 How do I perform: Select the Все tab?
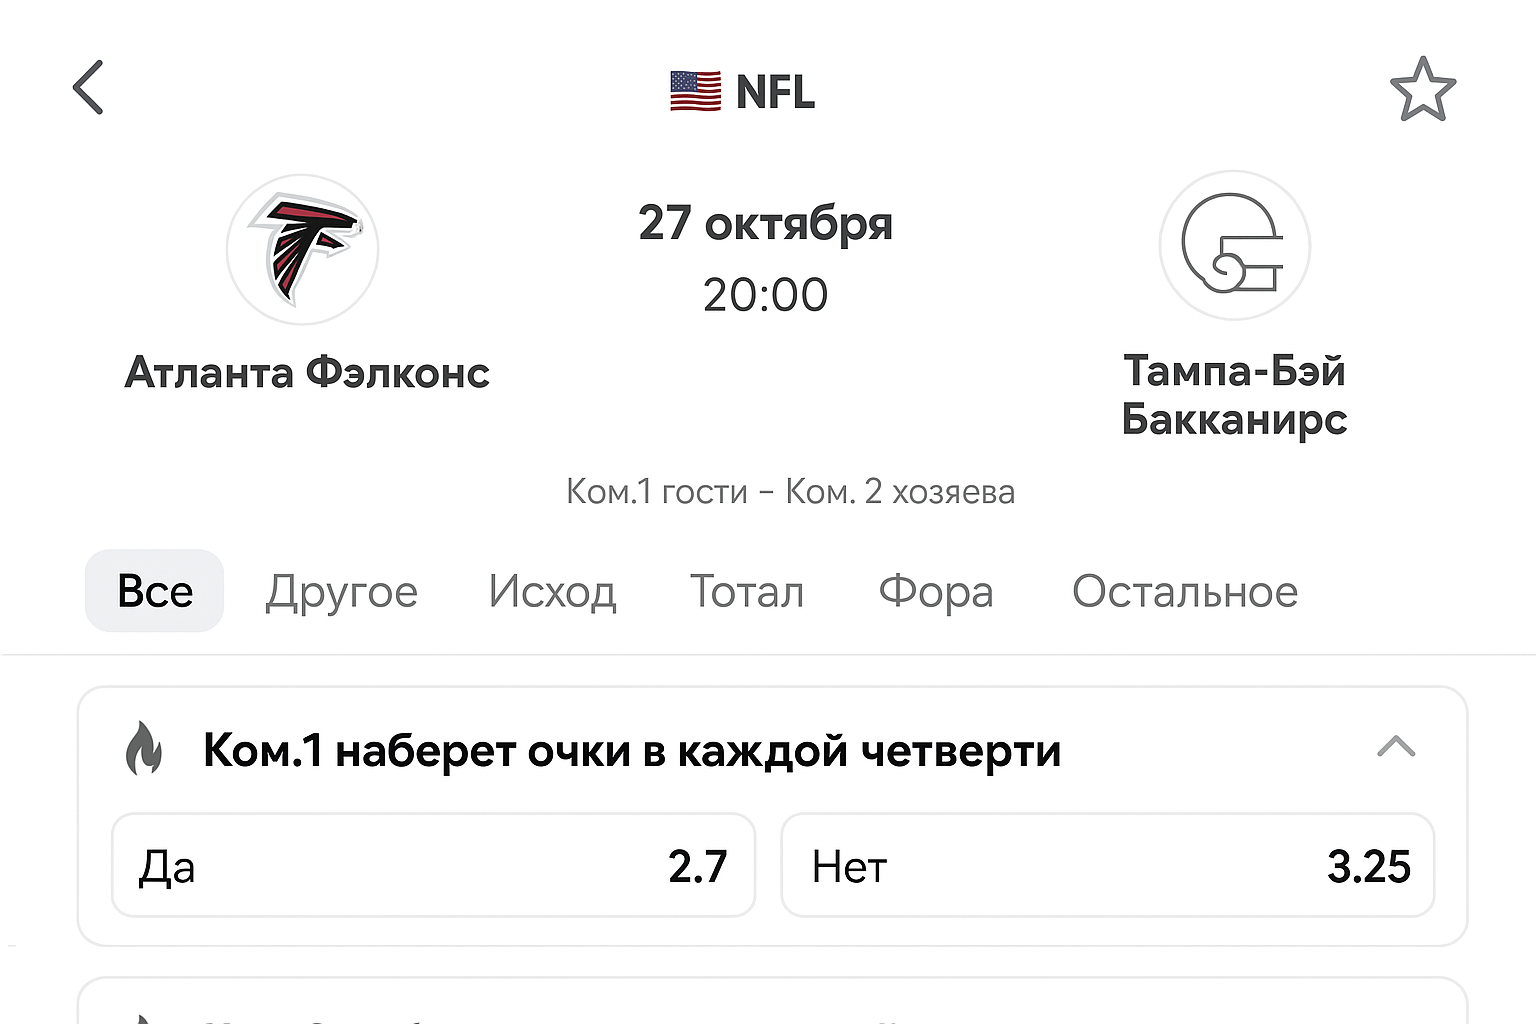(x=154, y=591)
